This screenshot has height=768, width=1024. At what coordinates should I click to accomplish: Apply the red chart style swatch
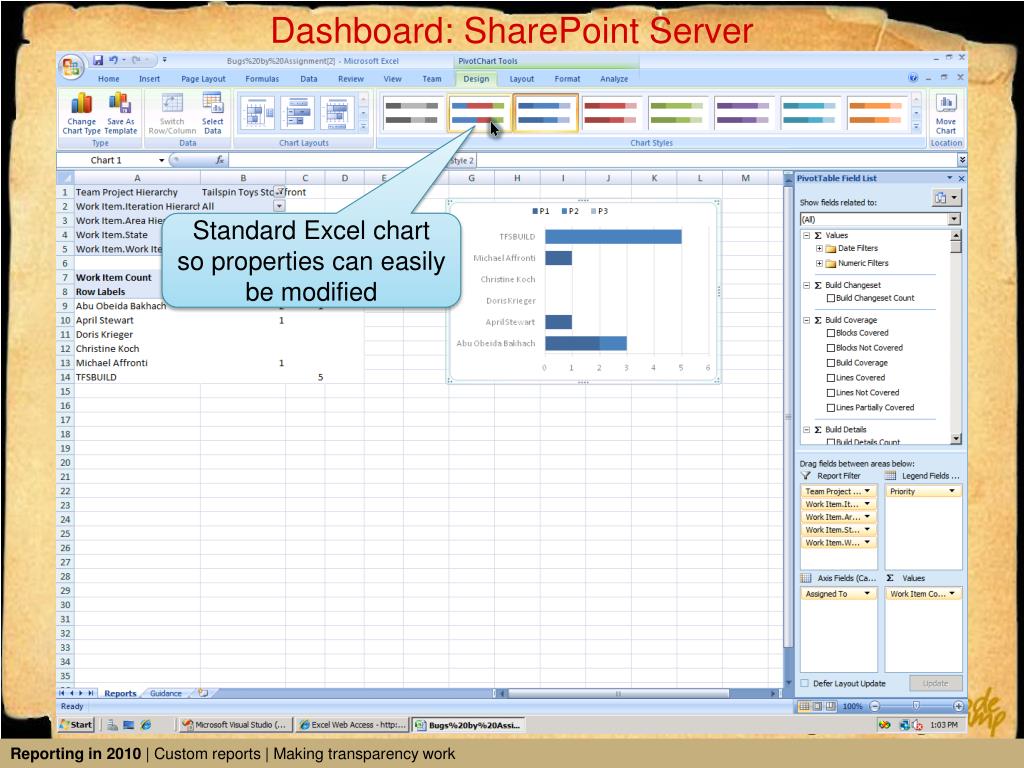(x=611, y=112)
